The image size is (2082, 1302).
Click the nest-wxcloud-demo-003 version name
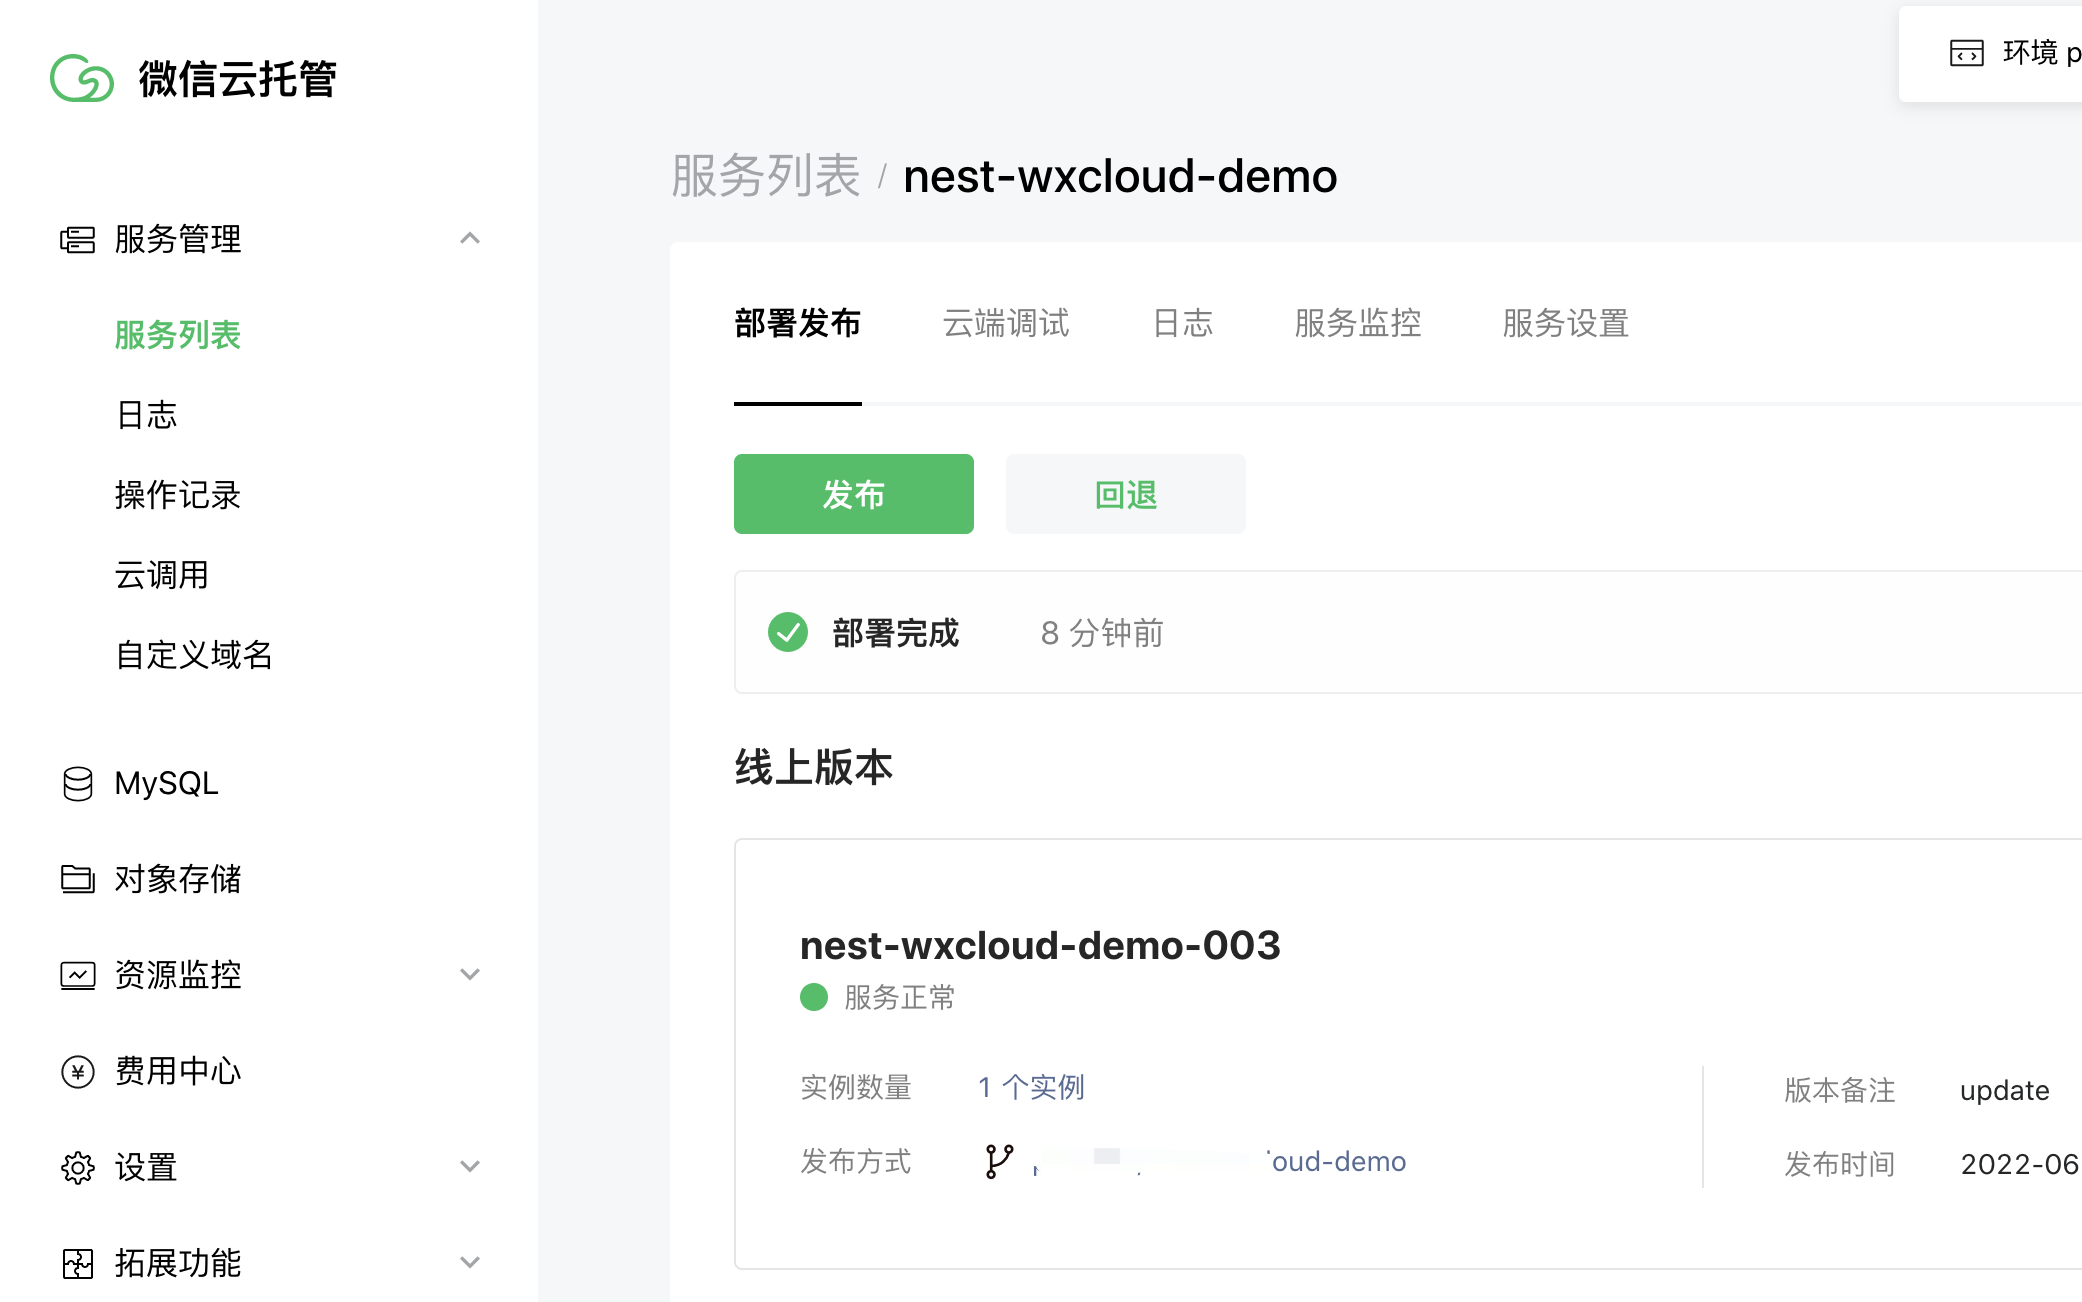1040,945
